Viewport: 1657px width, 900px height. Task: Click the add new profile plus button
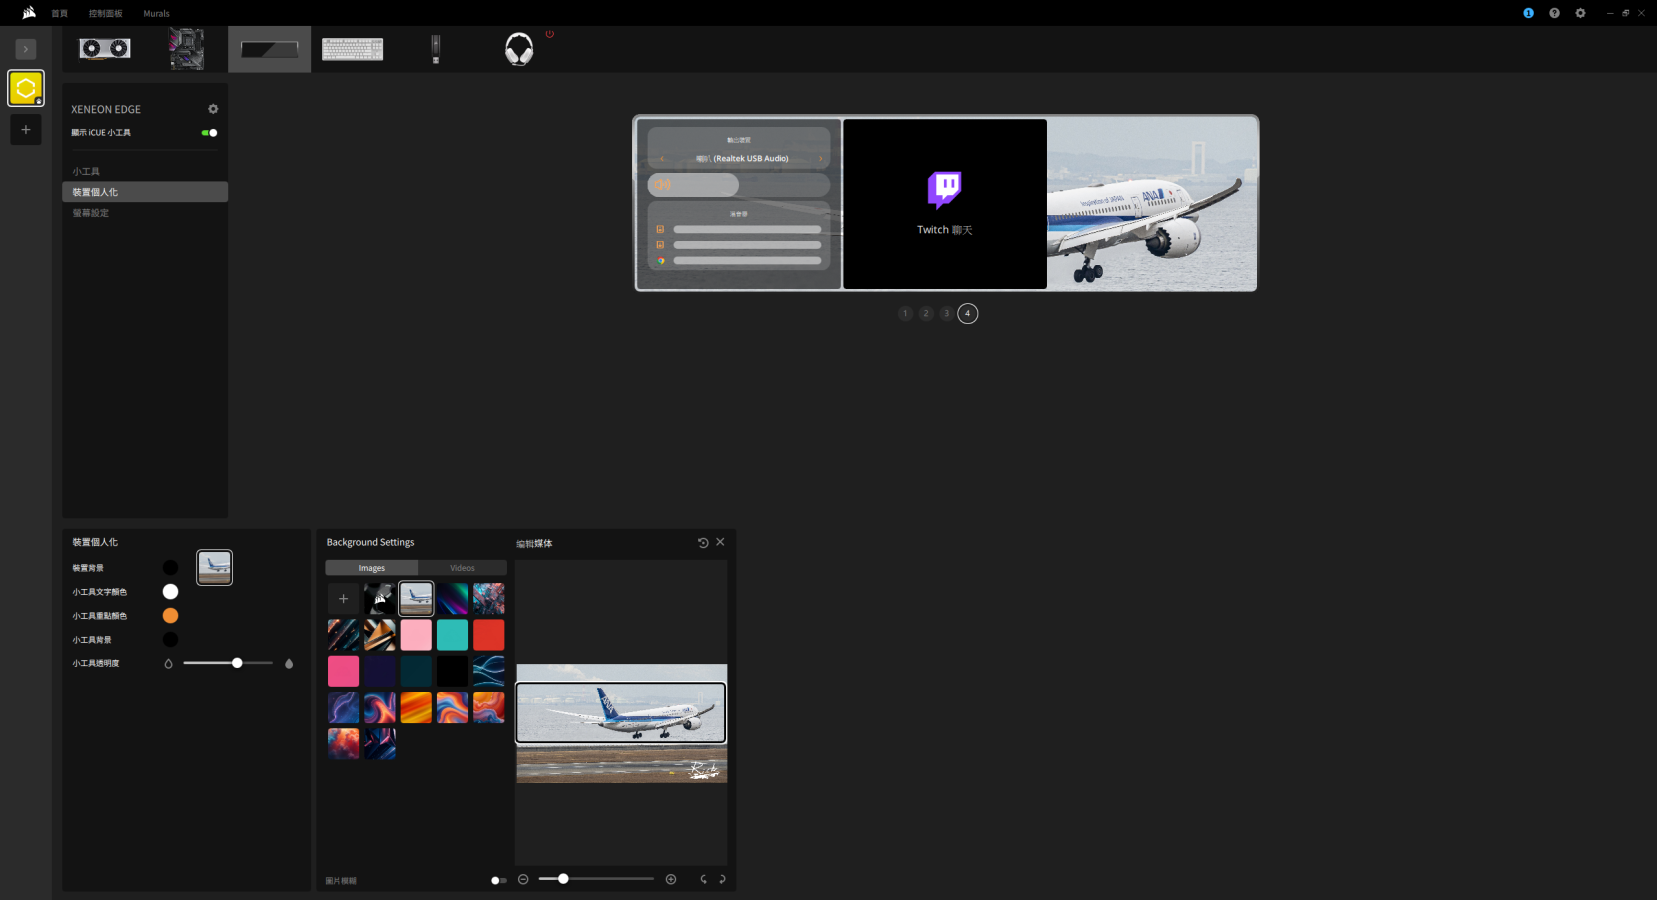26,130
